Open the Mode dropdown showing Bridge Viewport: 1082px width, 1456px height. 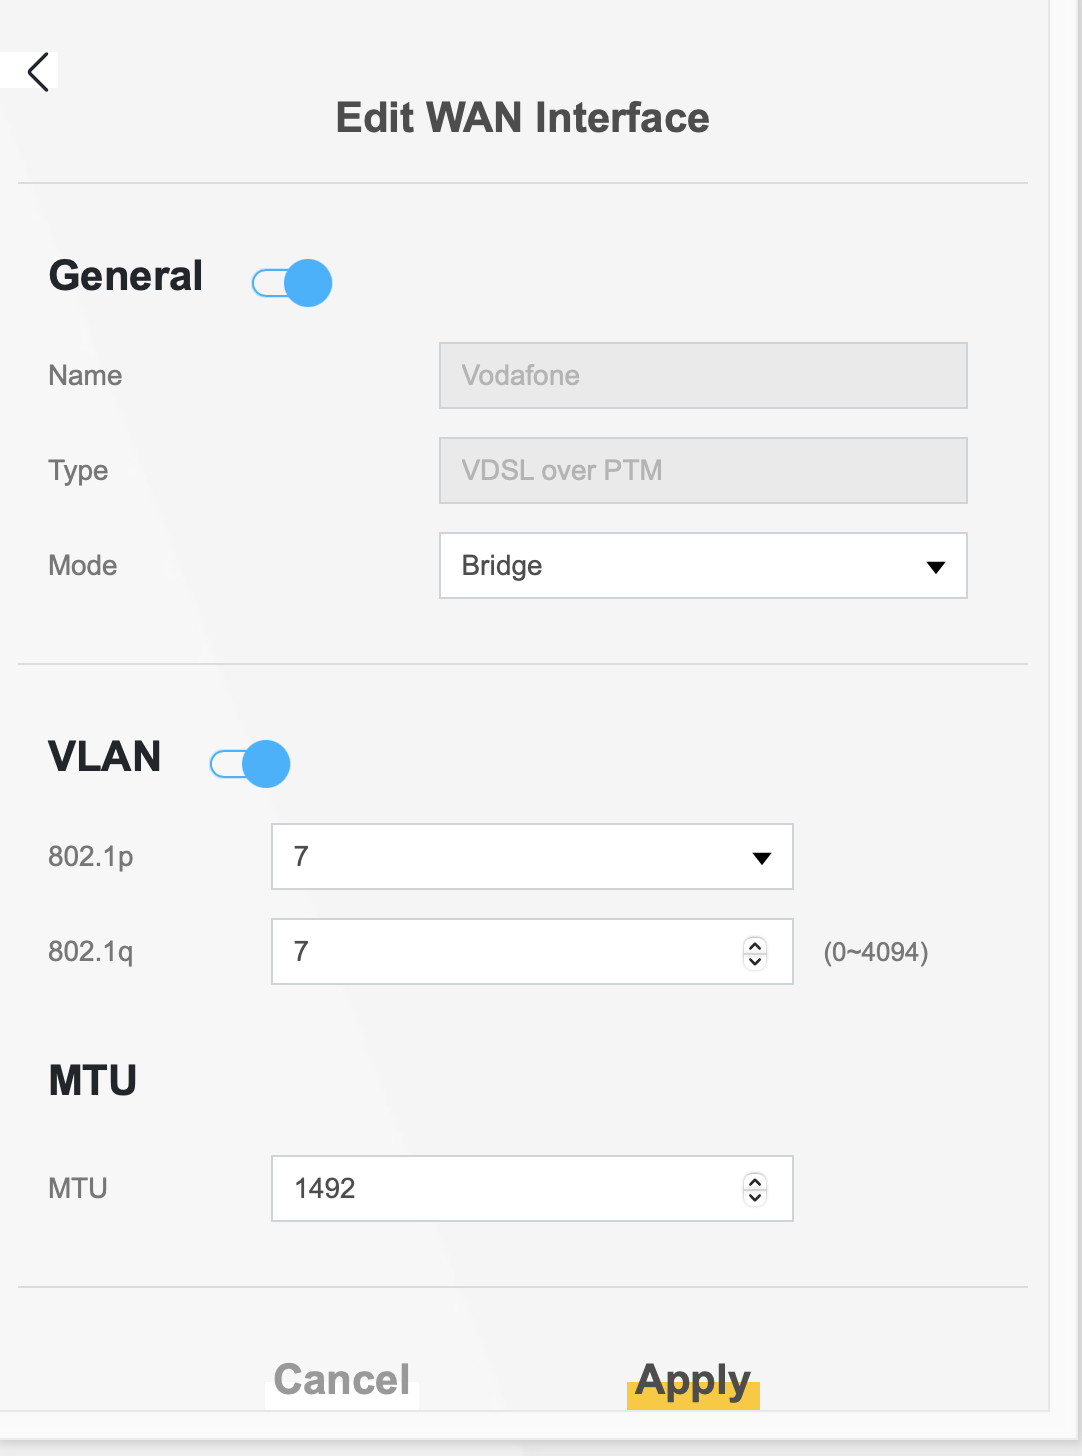[x=703, y=566]
